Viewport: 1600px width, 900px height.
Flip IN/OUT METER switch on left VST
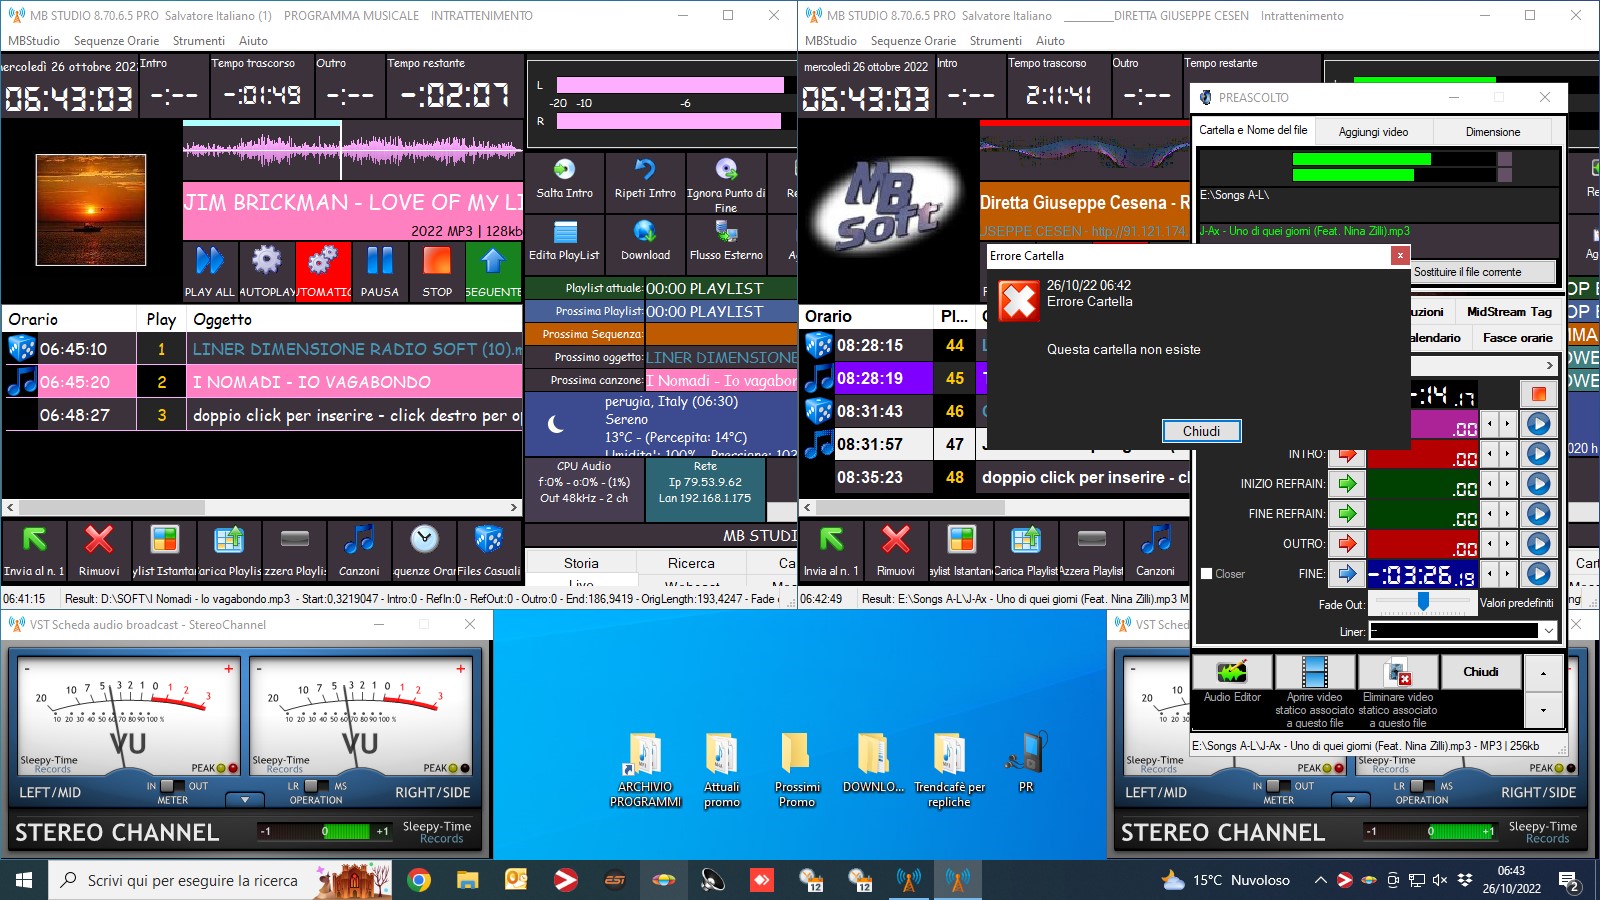(x=172, y=786)
